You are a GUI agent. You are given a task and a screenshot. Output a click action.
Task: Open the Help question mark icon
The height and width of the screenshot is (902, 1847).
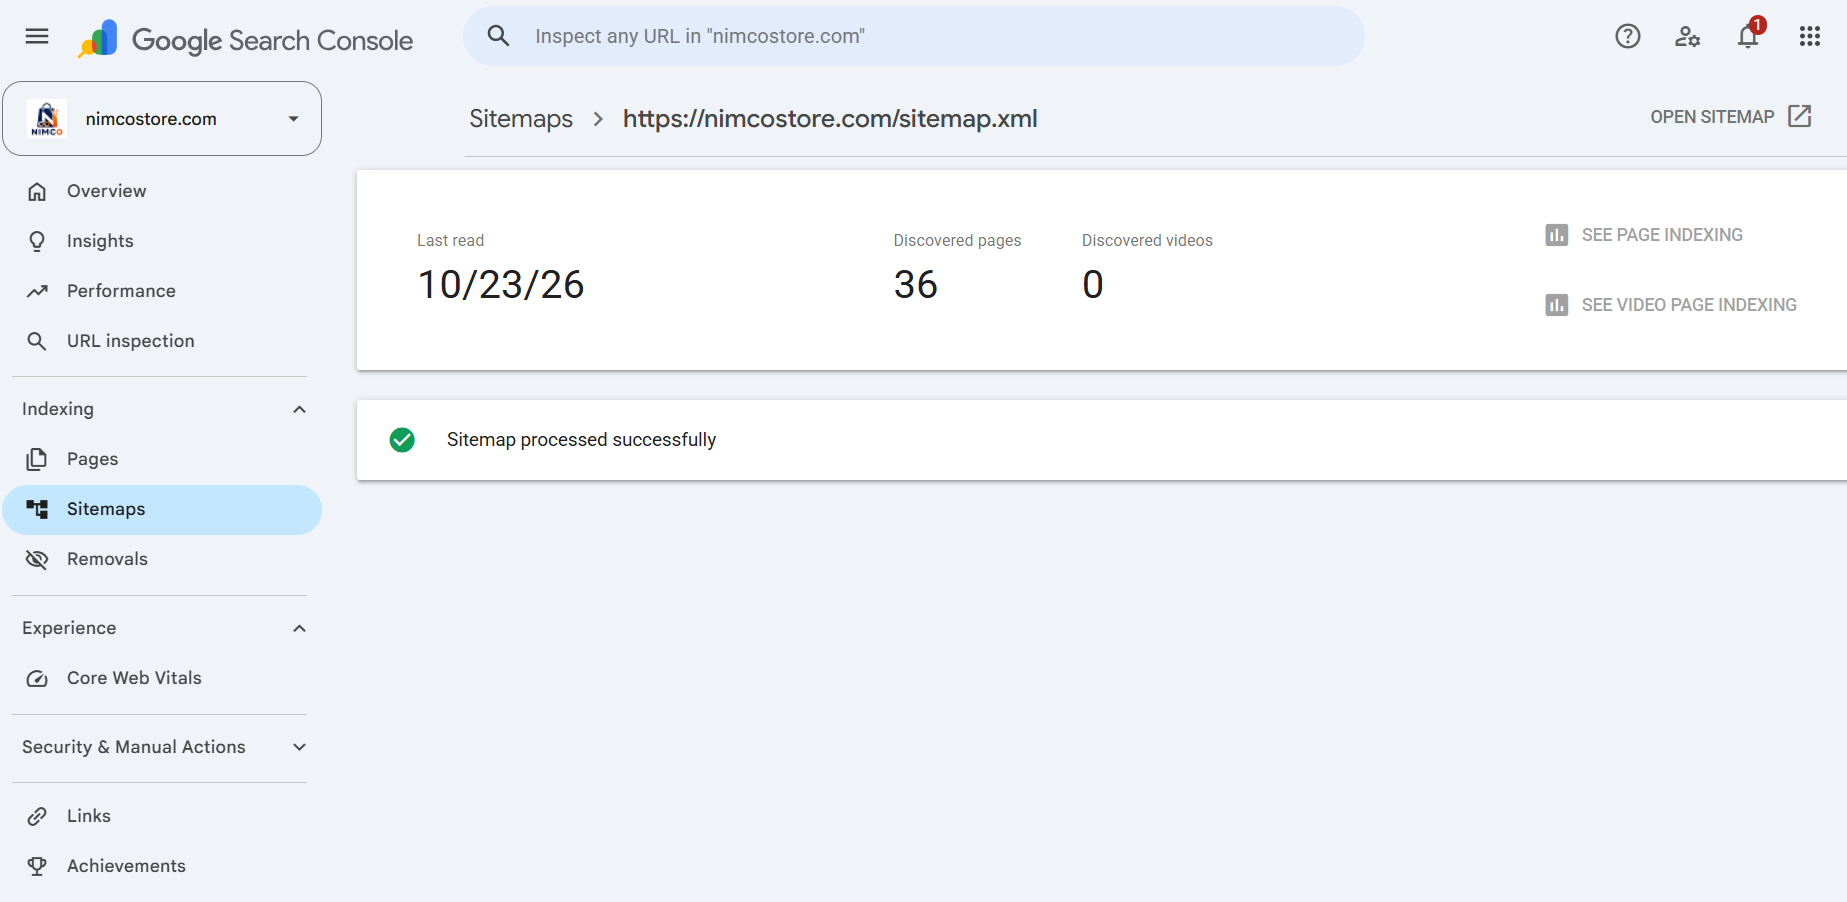tap(1628, 37)
